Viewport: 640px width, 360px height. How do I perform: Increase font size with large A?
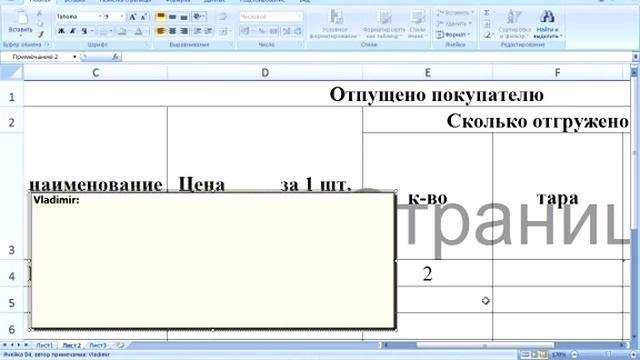pyautogui.click(x=132, y=17)
